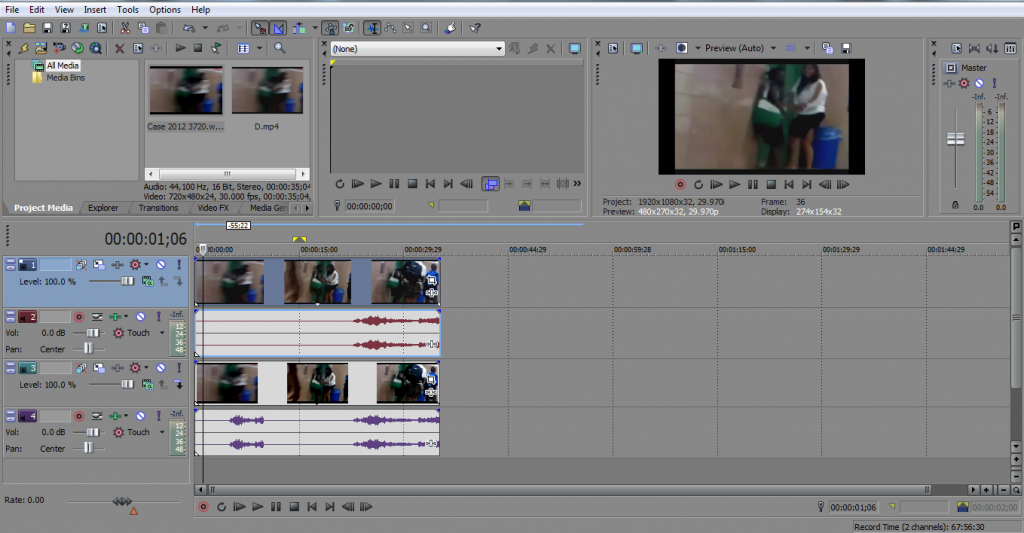Click the Search media magnifier icon
Image resolution: width=1024 pixels, height=533 pixels.
click(280, 48)
